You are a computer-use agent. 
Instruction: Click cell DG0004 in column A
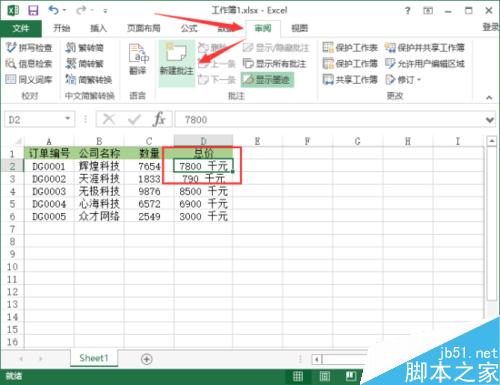point(49,204)
